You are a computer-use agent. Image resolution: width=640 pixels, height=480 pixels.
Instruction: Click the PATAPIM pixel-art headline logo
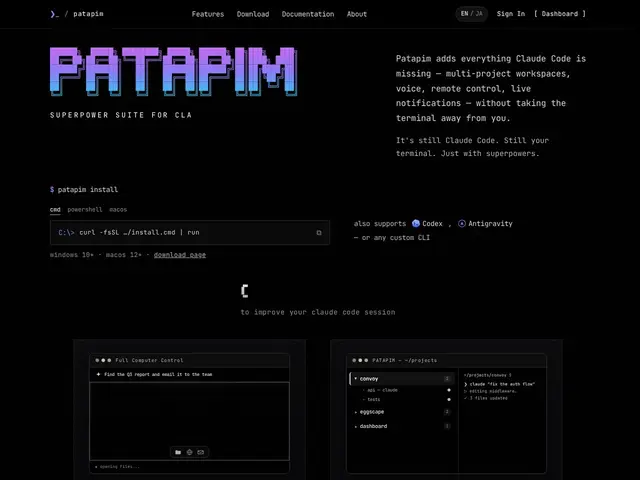(173, 72)
